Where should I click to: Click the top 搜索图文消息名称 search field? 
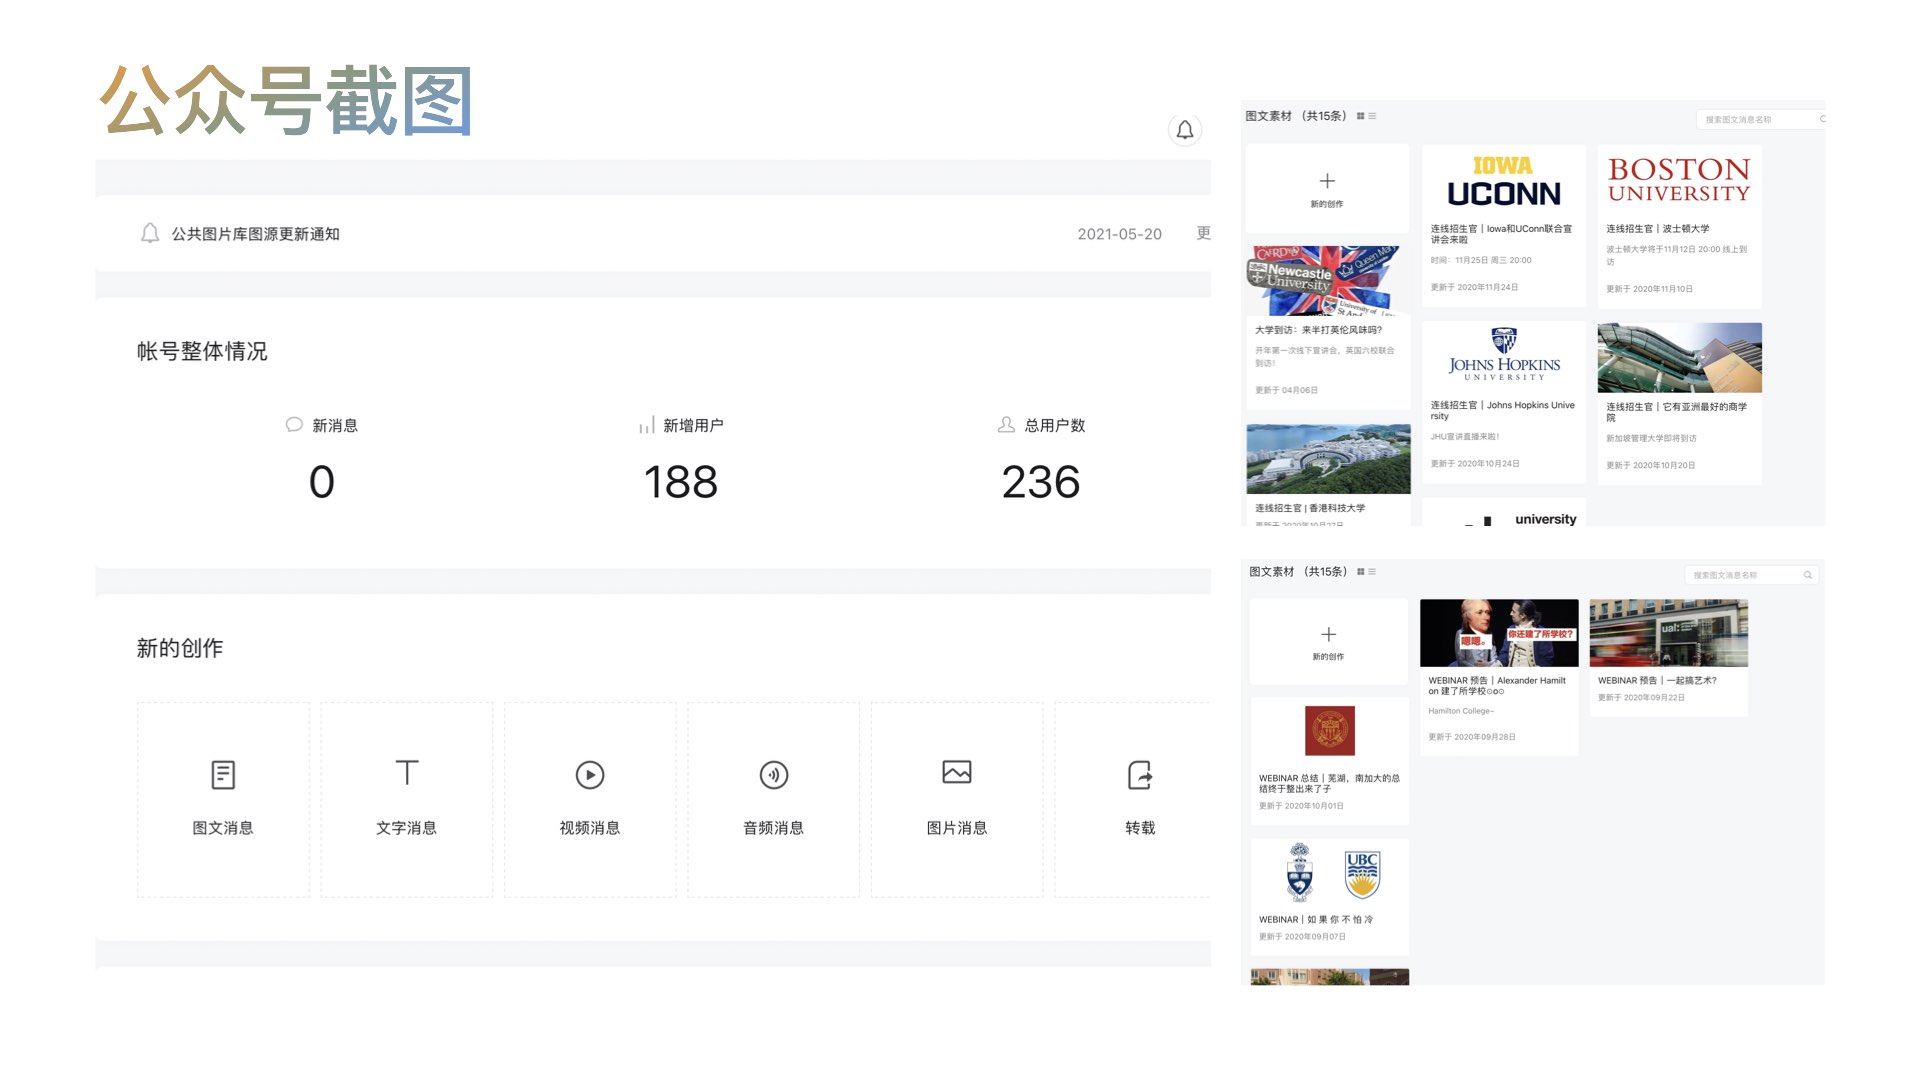coord(1755,119)
